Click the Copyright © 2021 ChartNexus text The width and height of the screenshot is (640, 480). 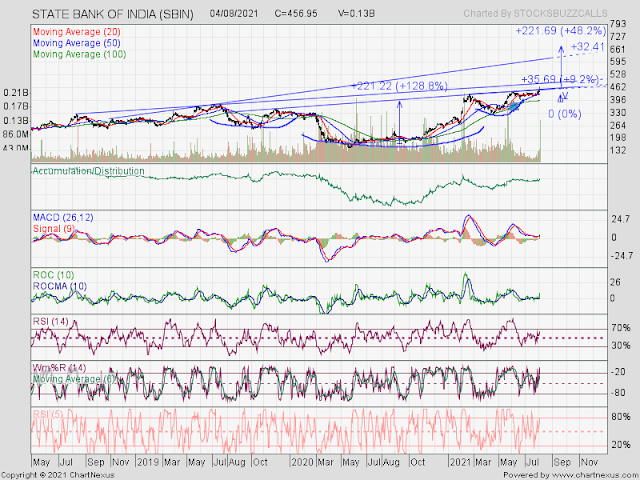(58, 476)
